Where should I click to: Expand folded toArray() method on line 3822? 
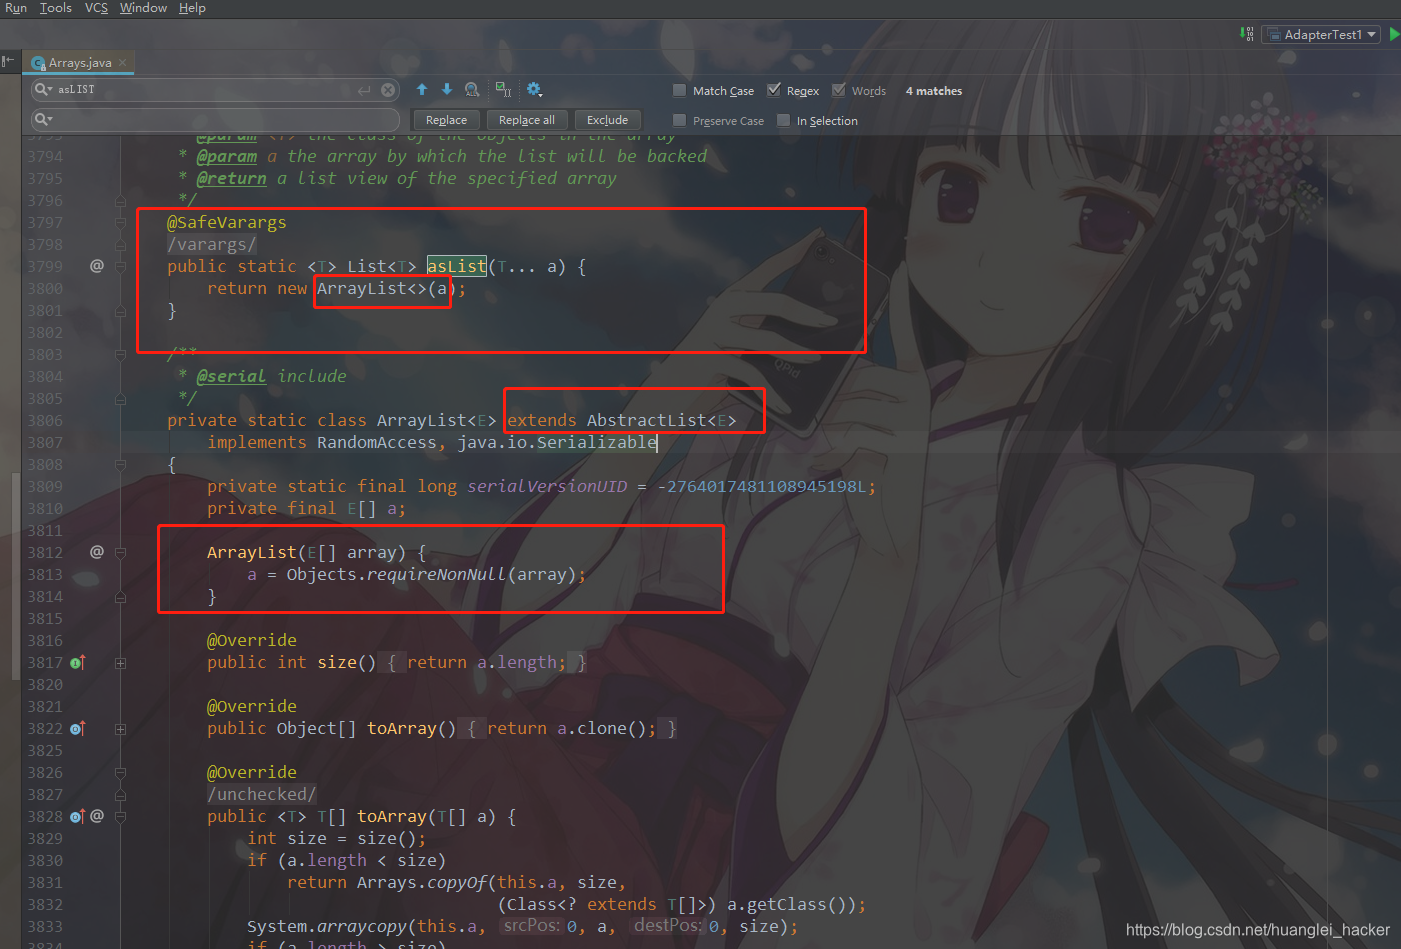pyautogui.click(x=120, y=729)
